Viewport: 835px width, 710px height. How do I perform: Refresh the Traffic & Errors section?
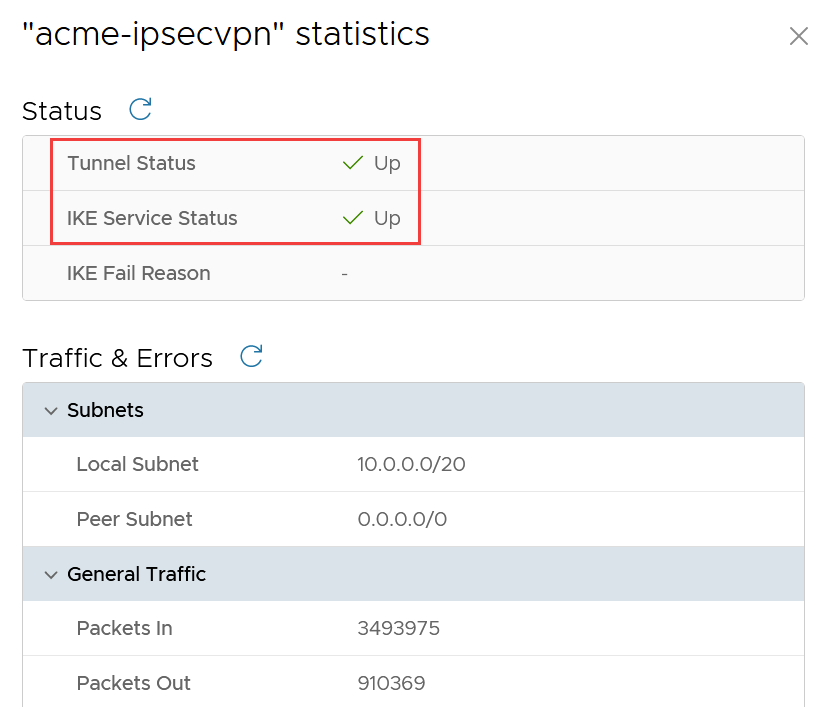[252, 356]
